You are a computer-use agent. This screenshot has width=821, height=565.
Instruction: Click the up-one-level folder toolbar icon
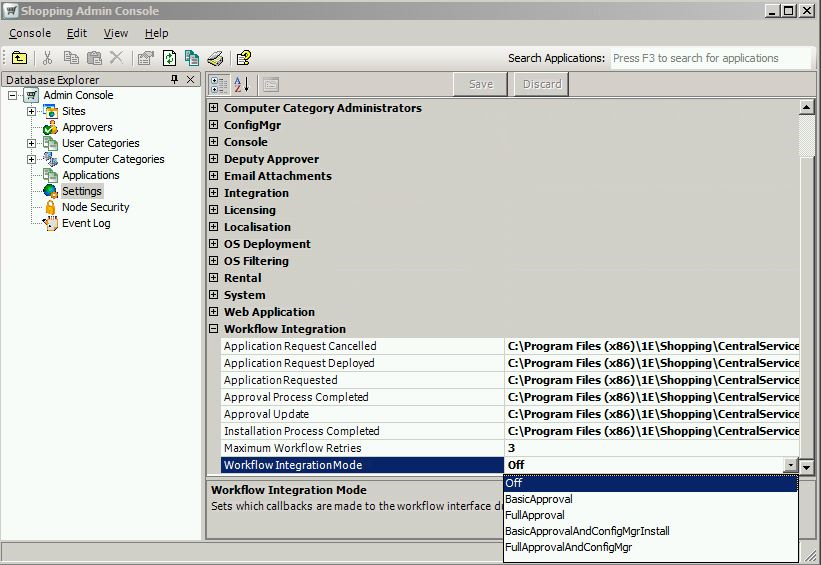[19, 58]
